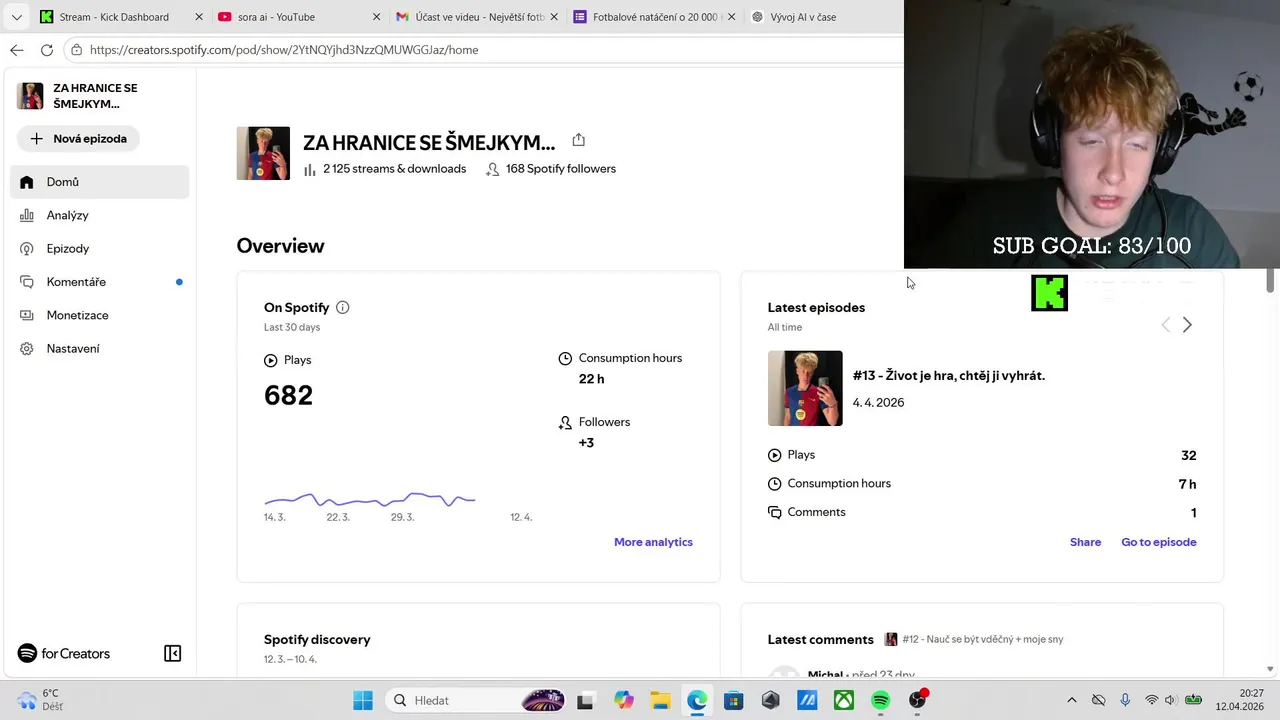This screenshot has height=720, width=1280.
Task: Click the Consumption hours clock icon in On Spotify
Action: 565,358
